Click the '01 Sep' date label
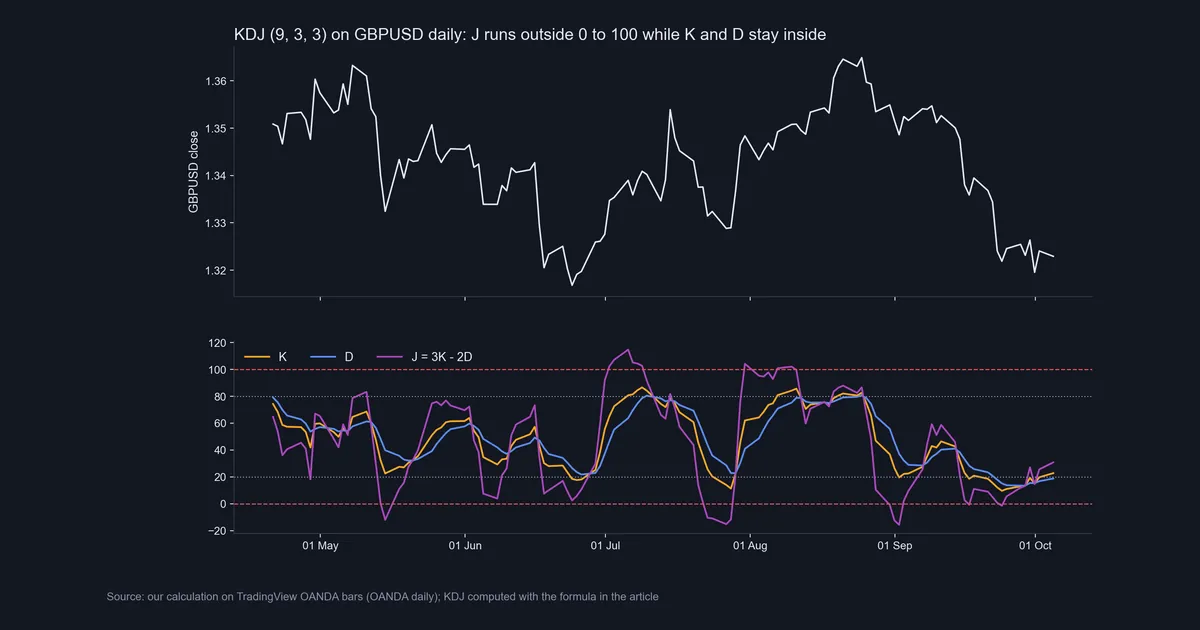Image resolution: width=1200 pixels, height=630 pixels. (x=894, y=546)
